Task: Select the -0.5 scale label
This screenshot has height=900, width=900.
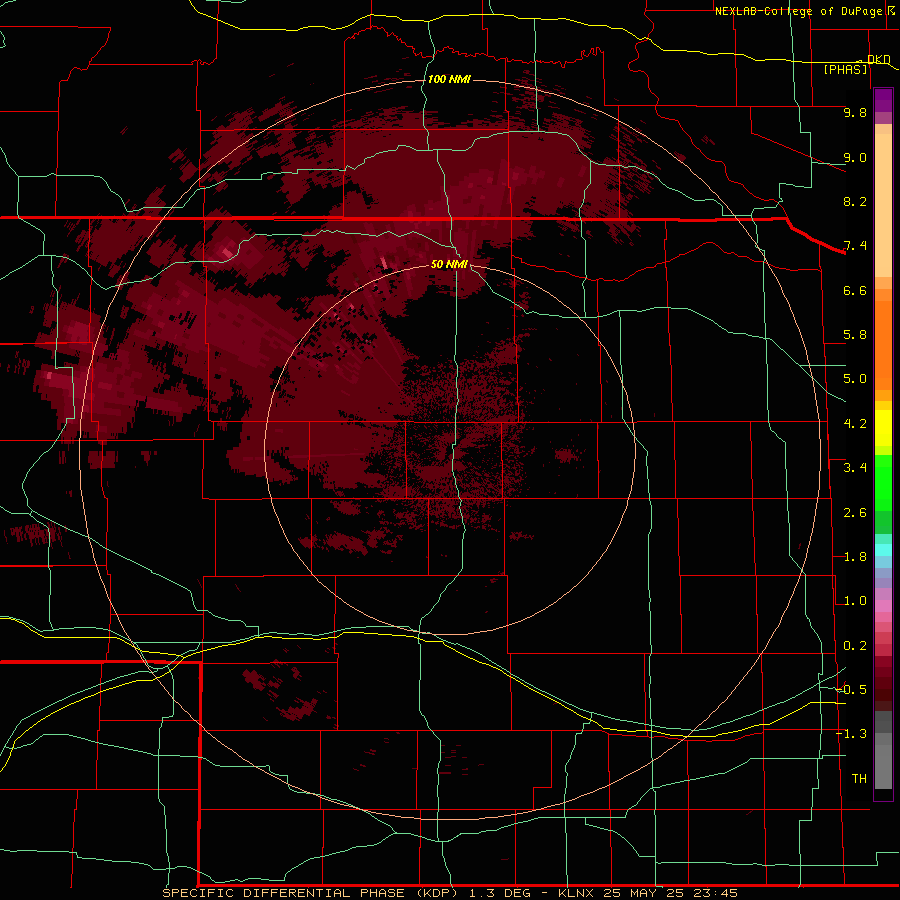Action: (x=852, y=690)
